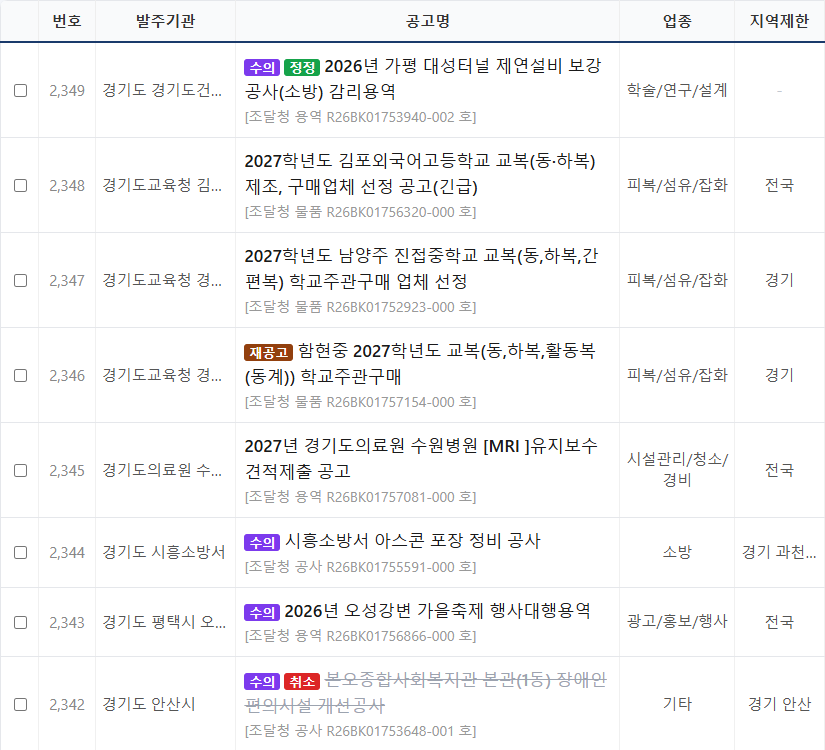
Task: Click reference number R26BK01757081-000
Action: coord(390,497)
